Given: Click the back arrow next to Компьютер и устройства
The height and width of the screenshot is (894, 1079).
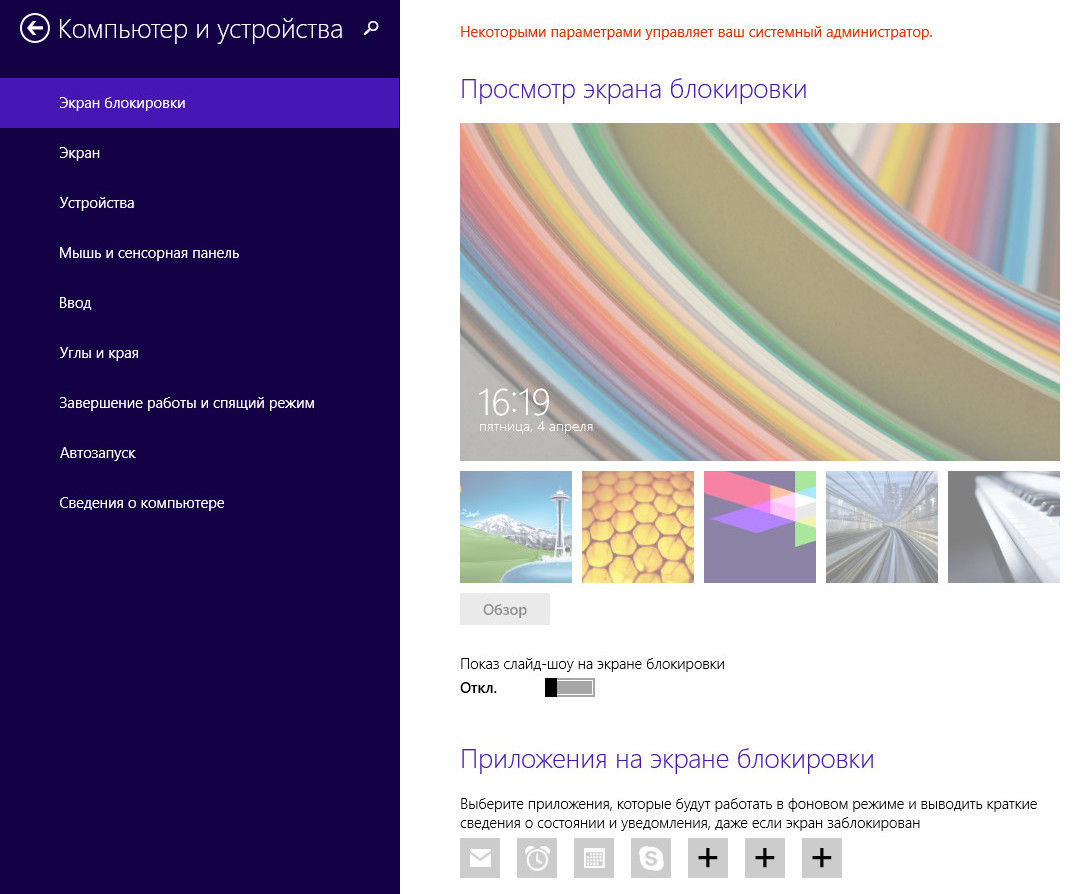Looking at the screenshot, I should click(x=35, y=29).
